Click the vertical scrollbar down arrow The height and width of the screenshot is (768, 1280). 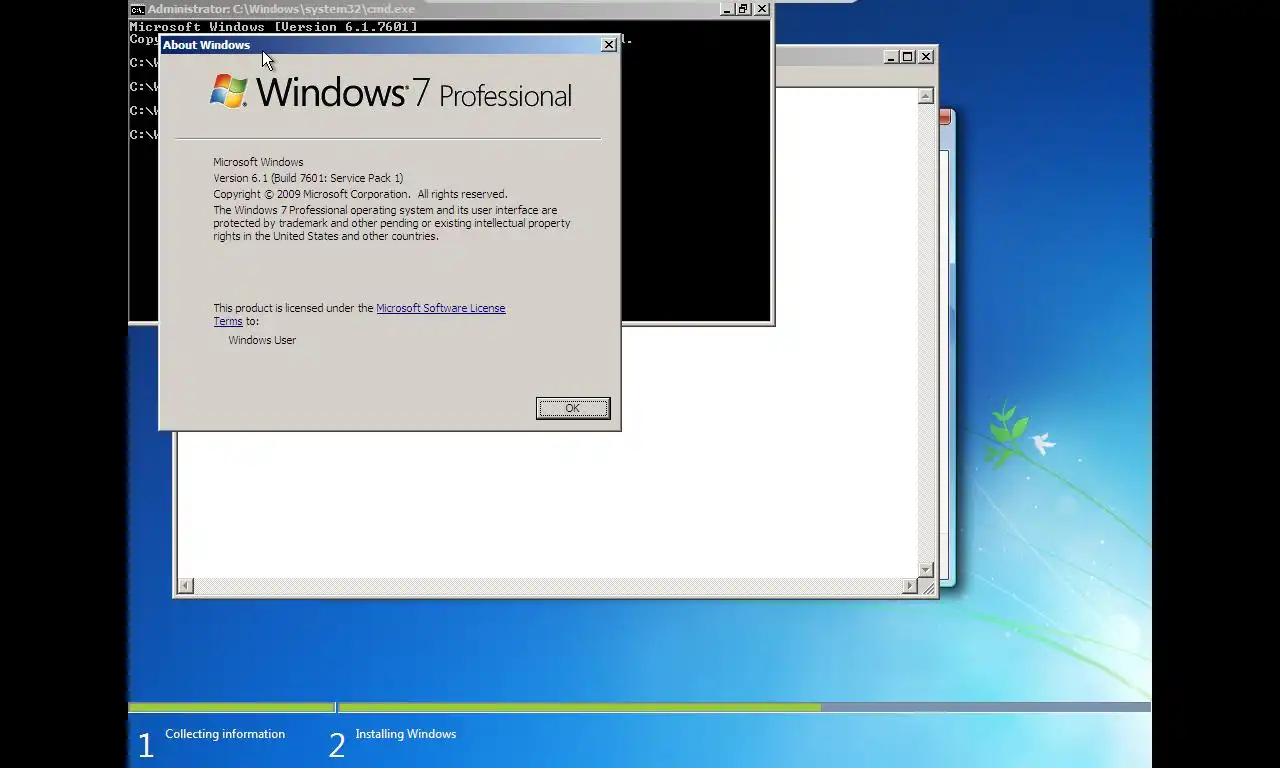pyautogui.click(x=926, y=570)
